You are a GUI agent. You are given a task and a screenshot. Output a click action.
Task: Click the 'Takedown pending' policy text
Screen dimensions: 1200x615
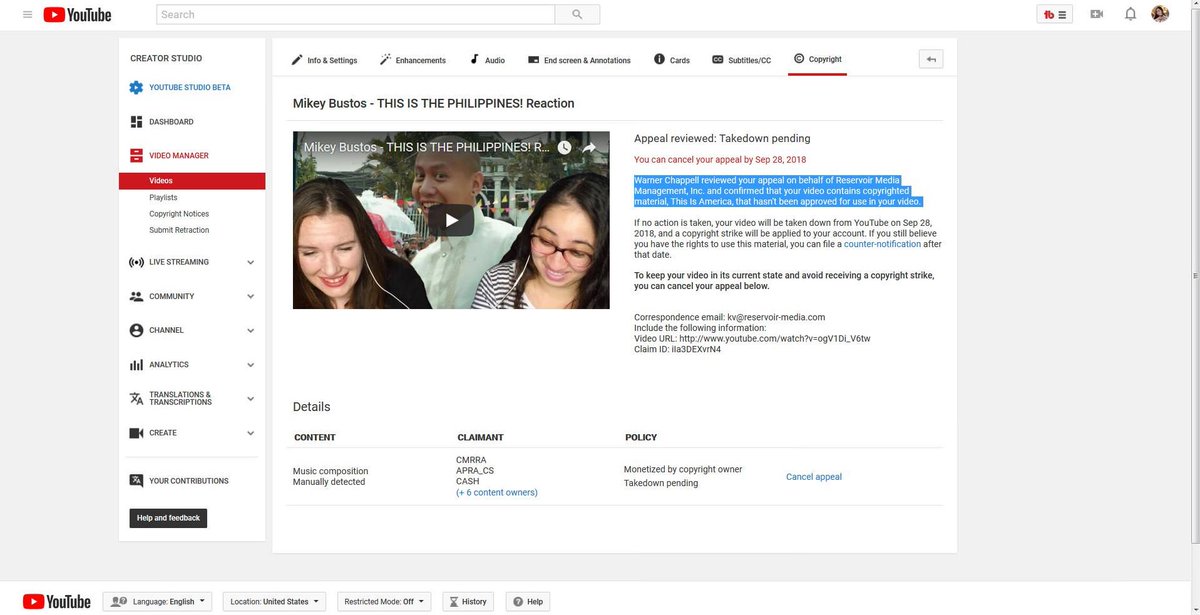[x=661, y=483]
